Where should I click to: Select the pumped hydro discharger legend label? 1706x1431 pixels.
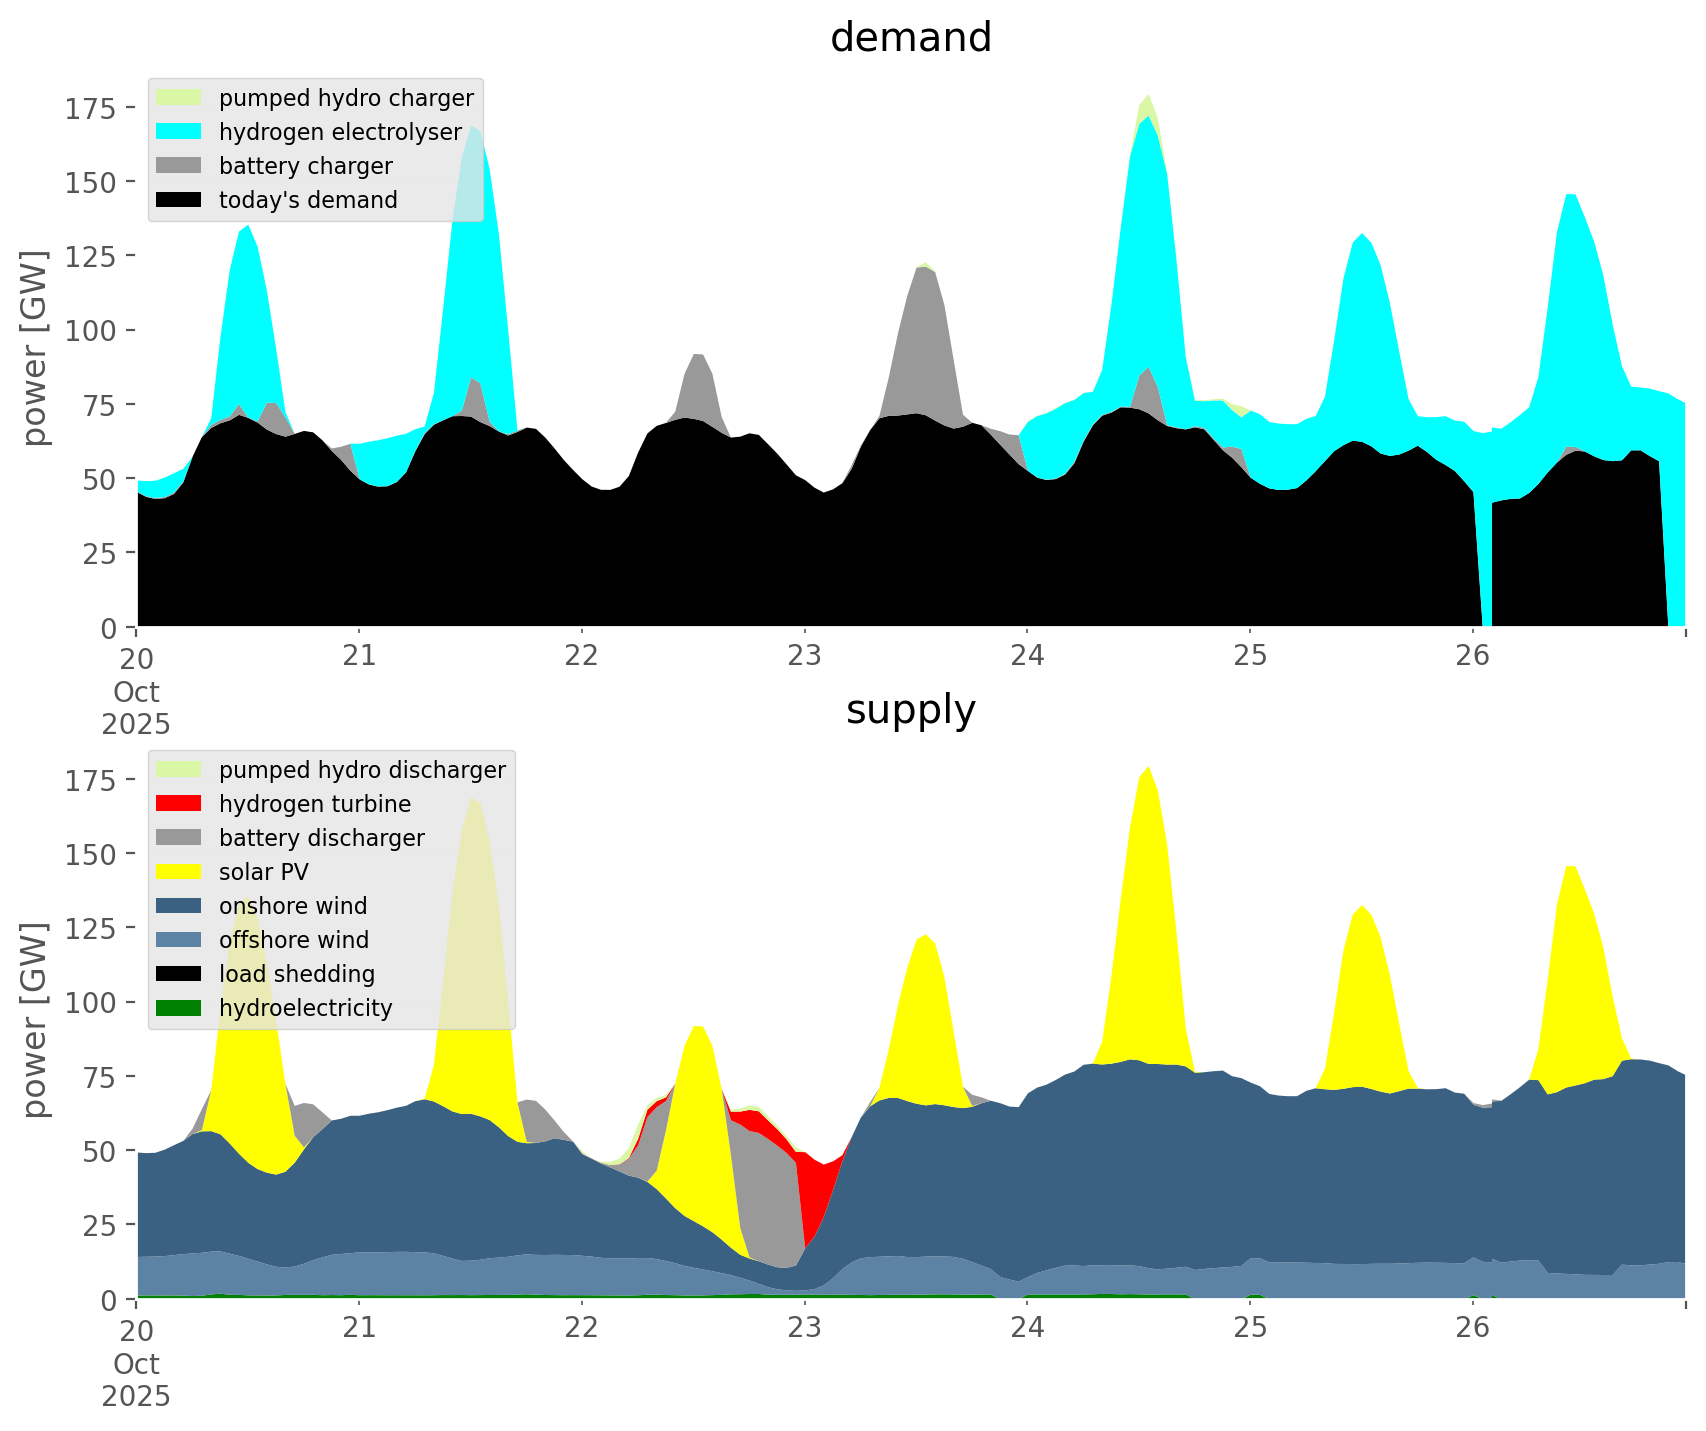point(362,770)
